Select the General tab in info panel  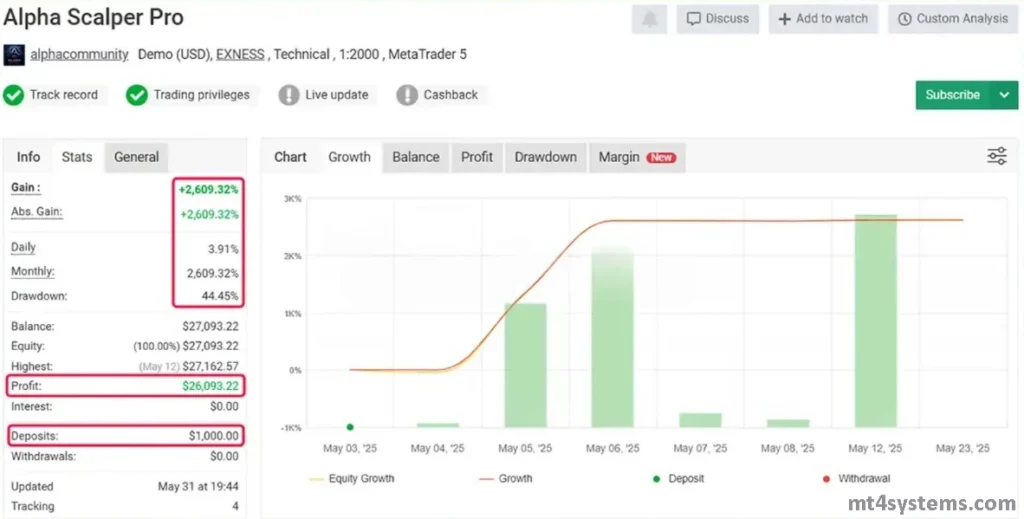(136, 157)
